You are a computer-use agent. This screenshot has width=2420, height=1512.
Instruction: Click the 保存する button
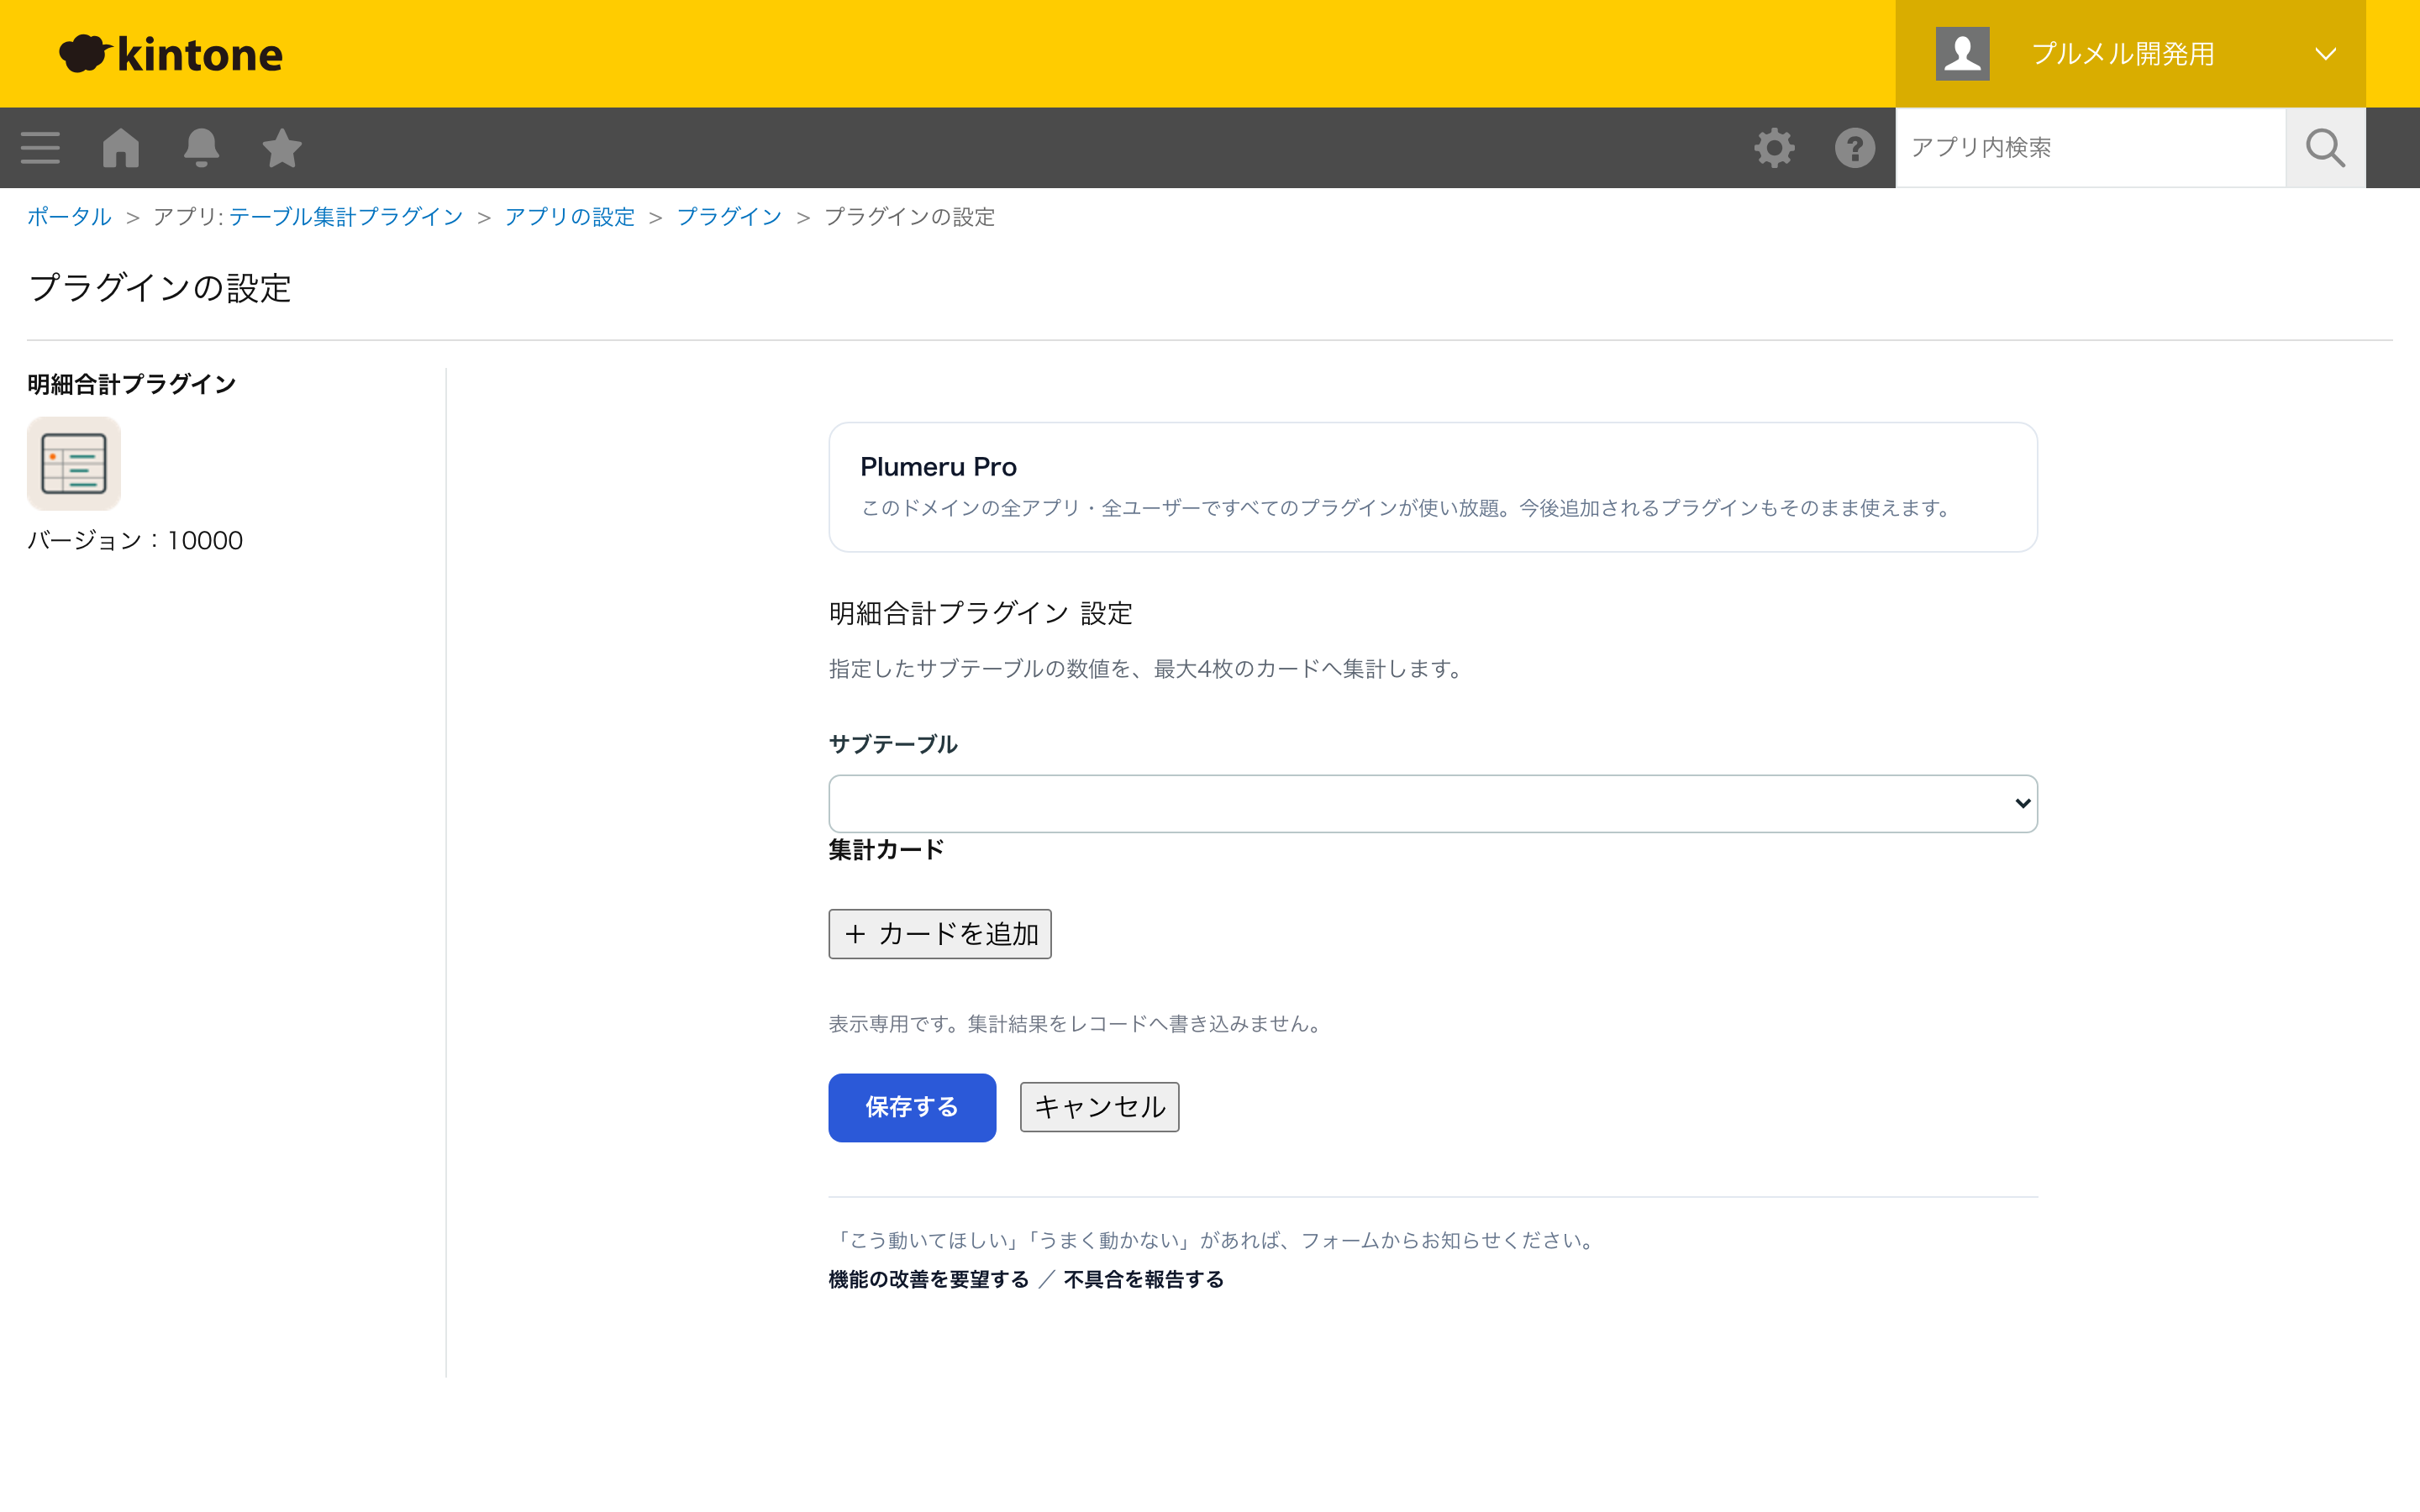point(912,1108)
